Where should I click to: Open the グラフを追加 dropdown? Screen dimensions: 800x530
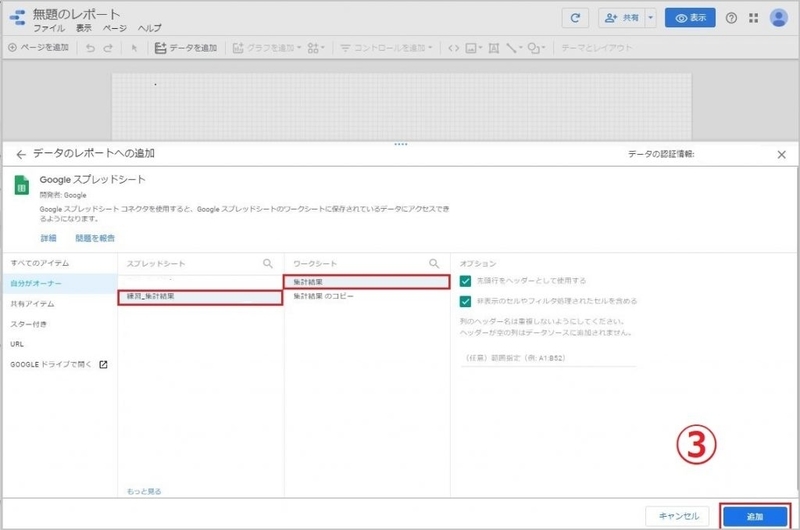267,48
